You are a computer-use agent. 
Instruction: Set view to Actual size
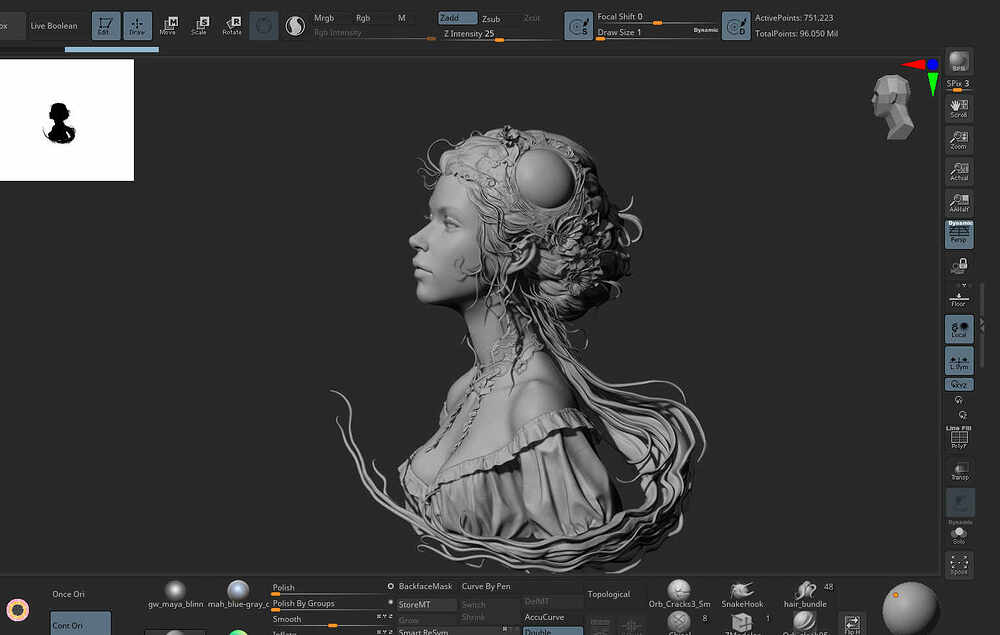(959, 172)
